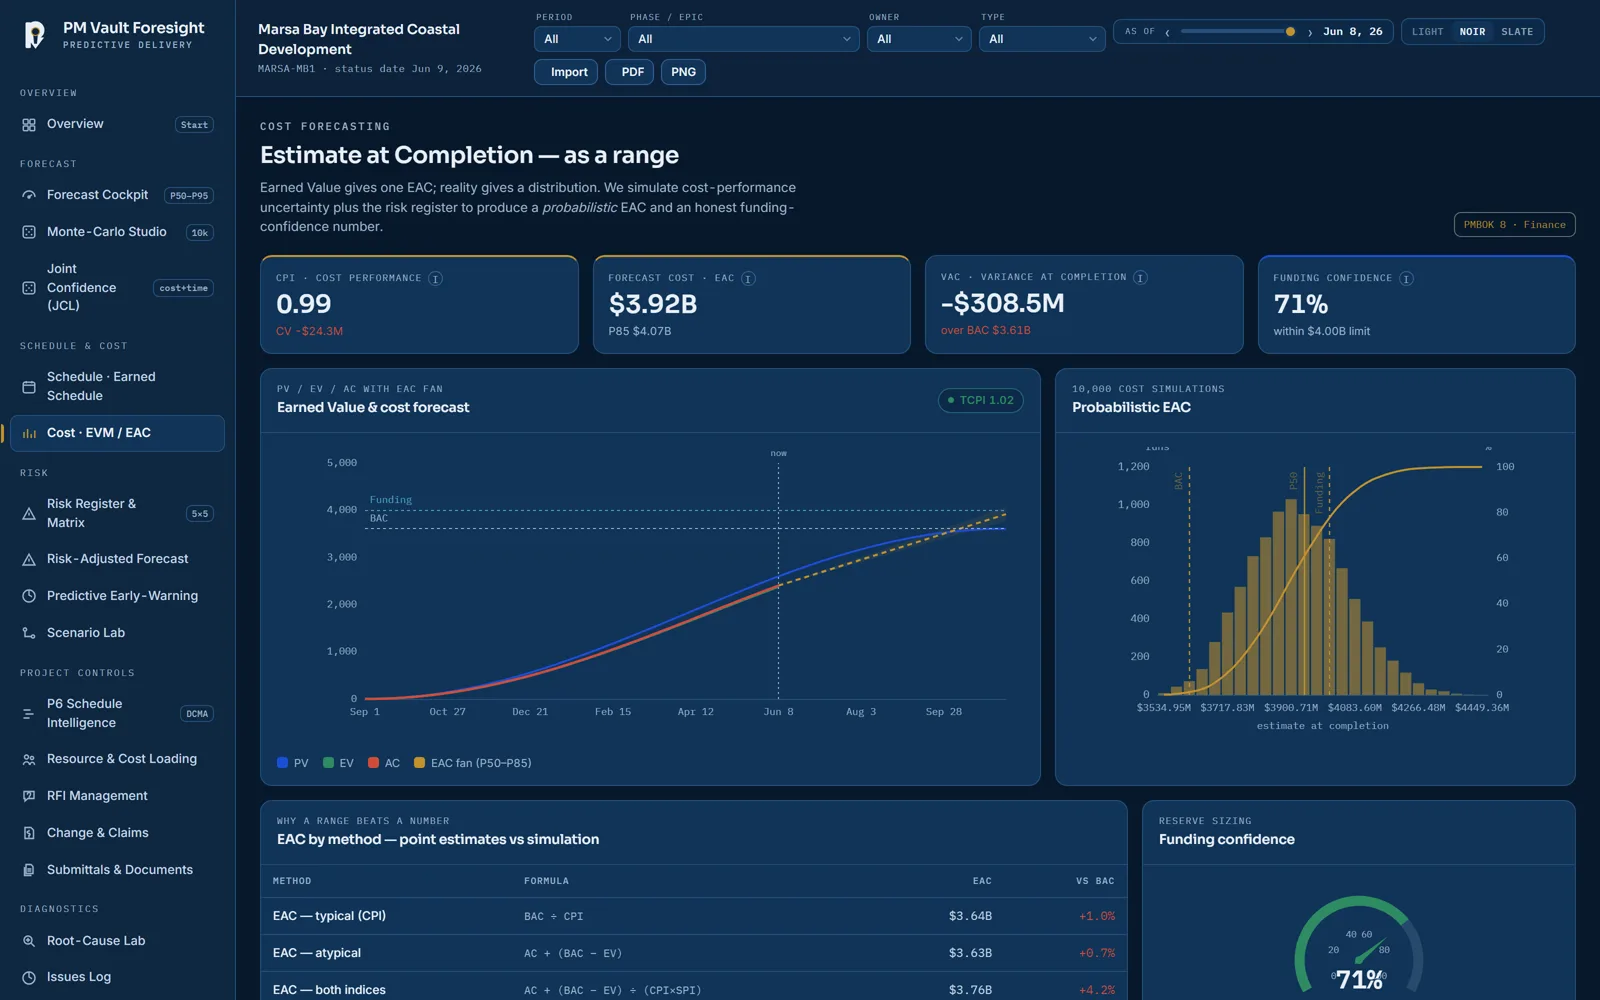This screenshot has width=1600, height=1000.
Task: Click the Change & Claims document icon
Action: (29, 833)
